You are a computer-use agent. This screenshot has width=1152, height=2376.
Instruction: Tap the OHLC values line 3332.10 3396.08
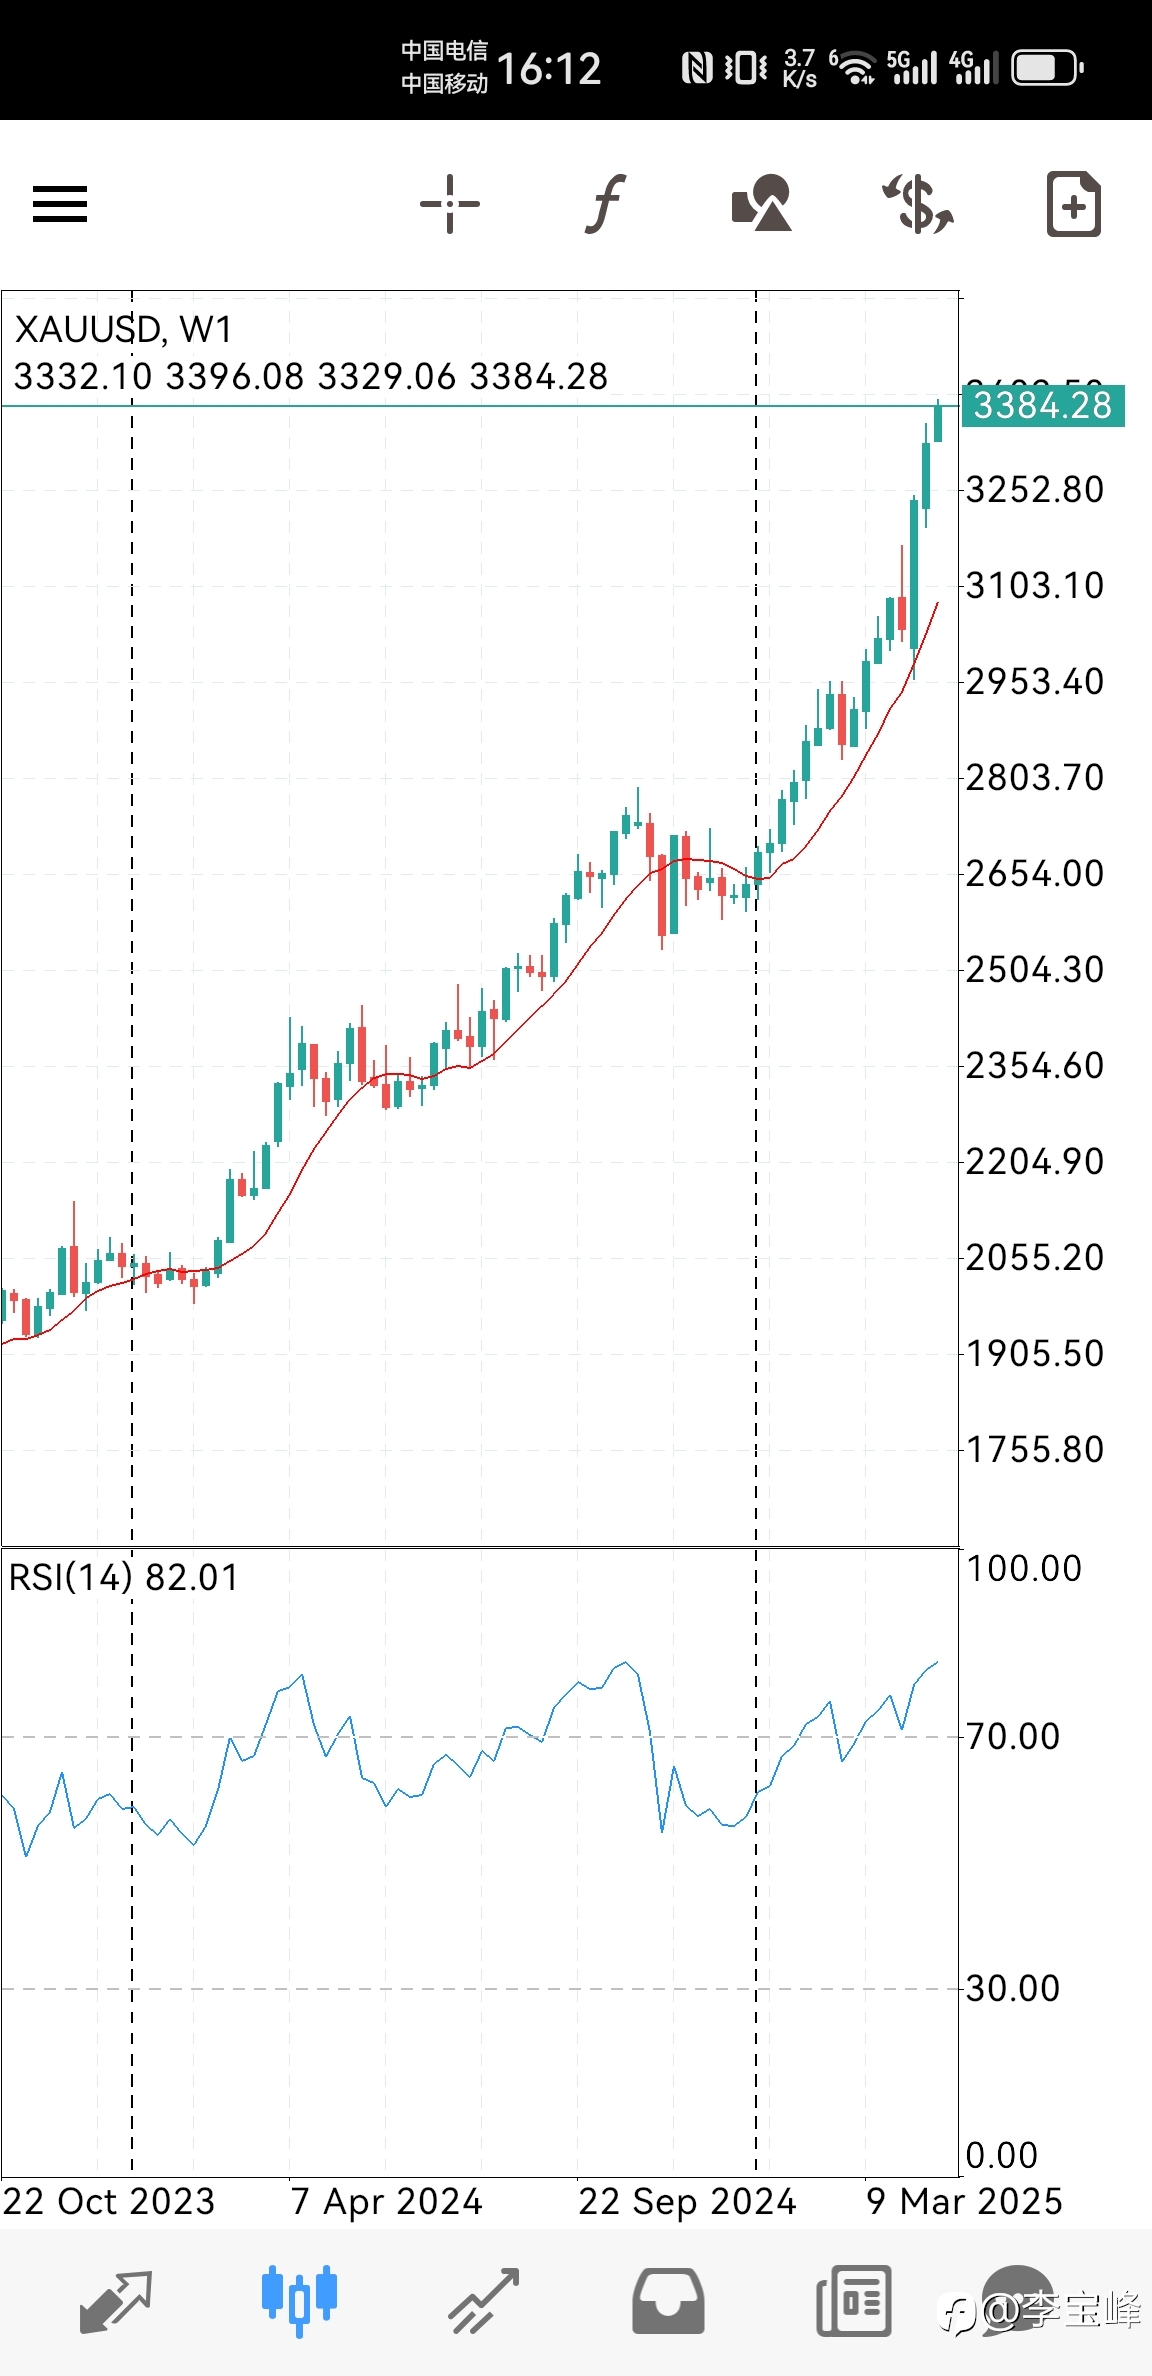[x=311, y=377]
